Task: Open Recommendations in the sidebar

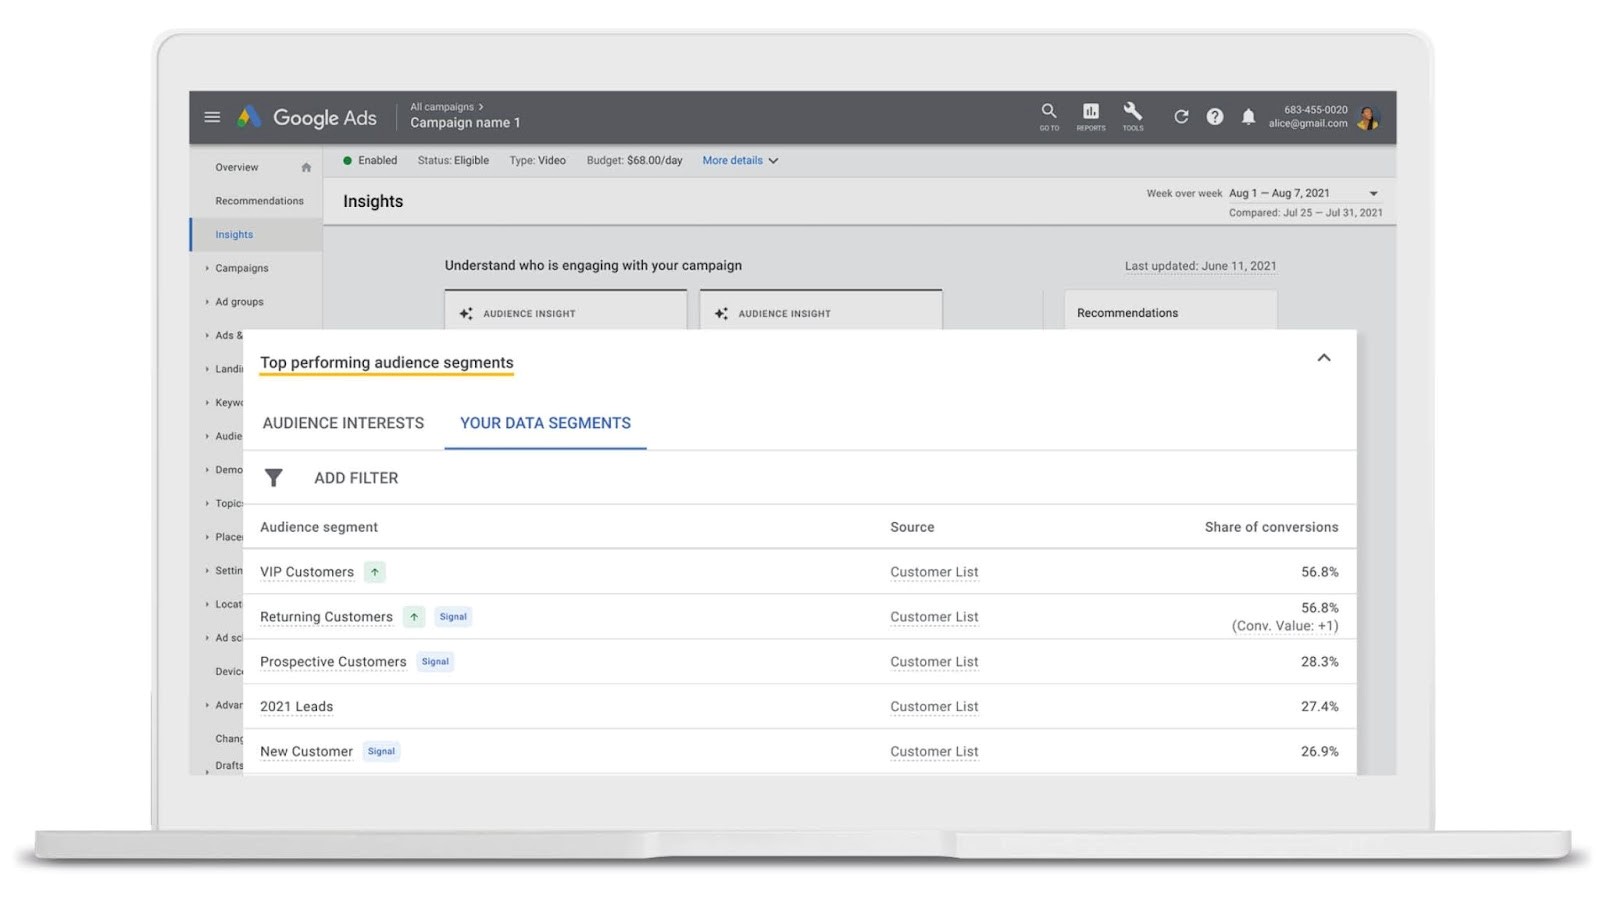Action: (259, 201)
